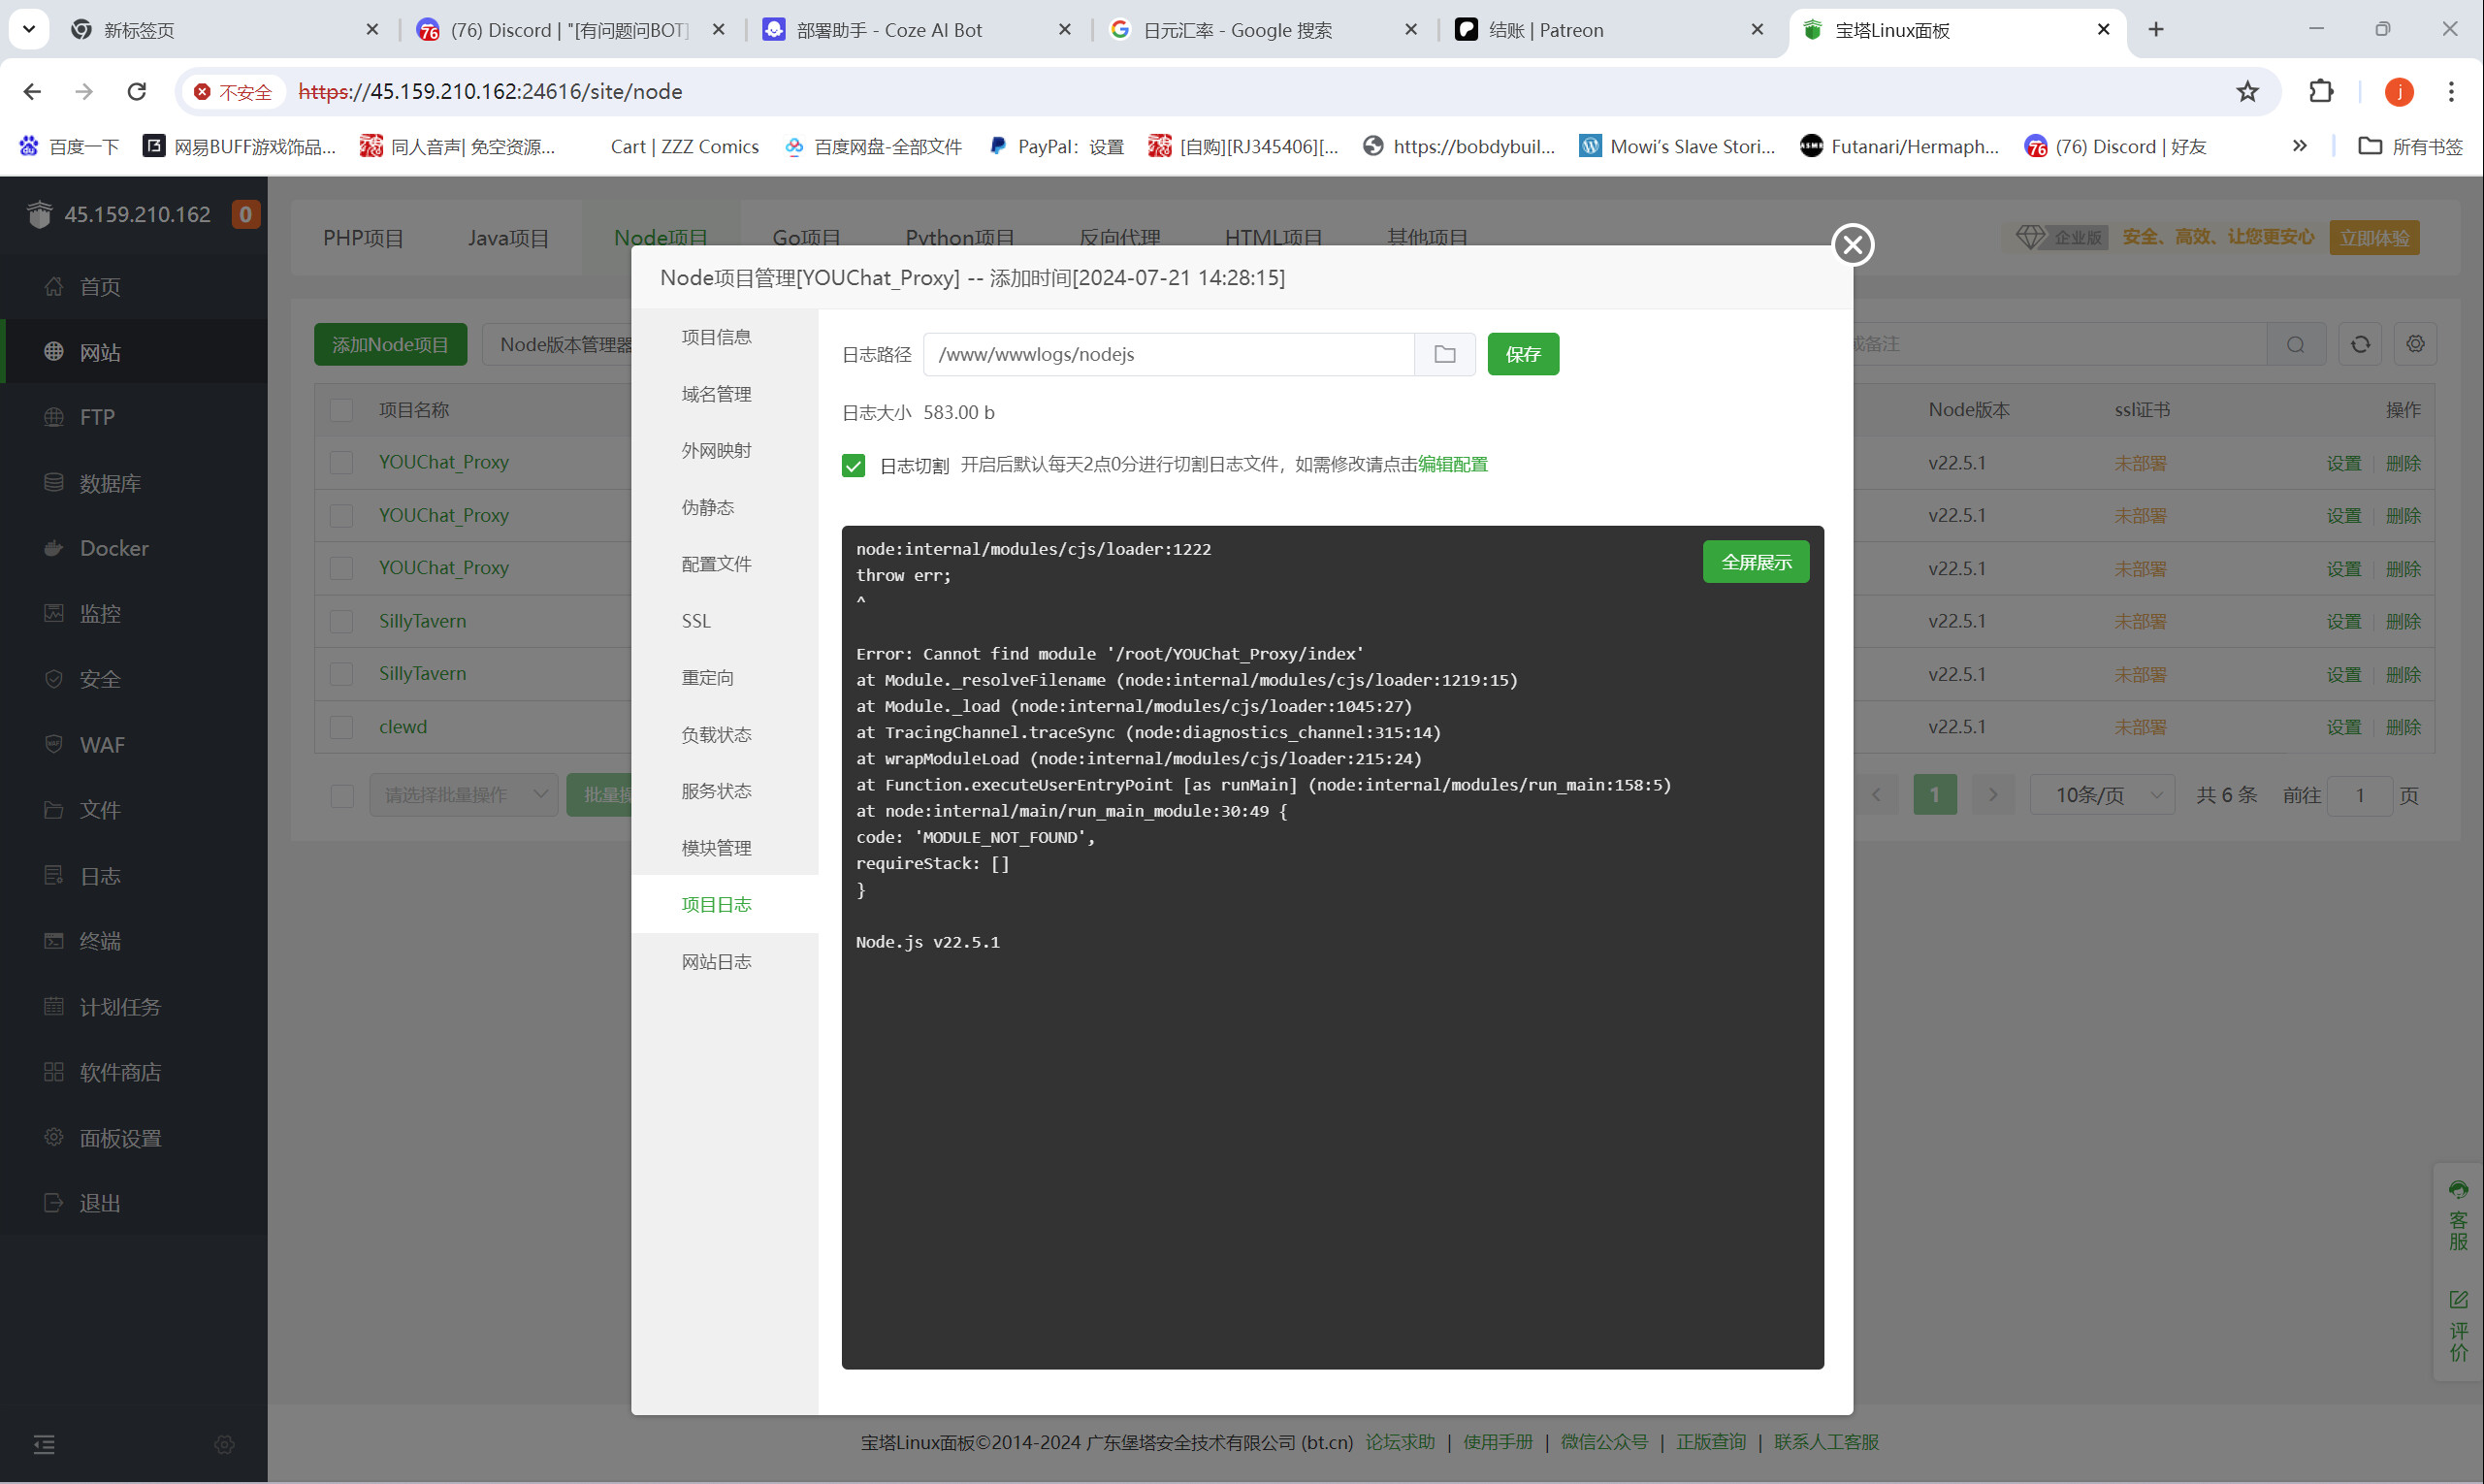Viewport: 2484px width, 1484px height.
Task: Uncheck the 日志切割 checkbox
Action: click(x=853, y=465)
